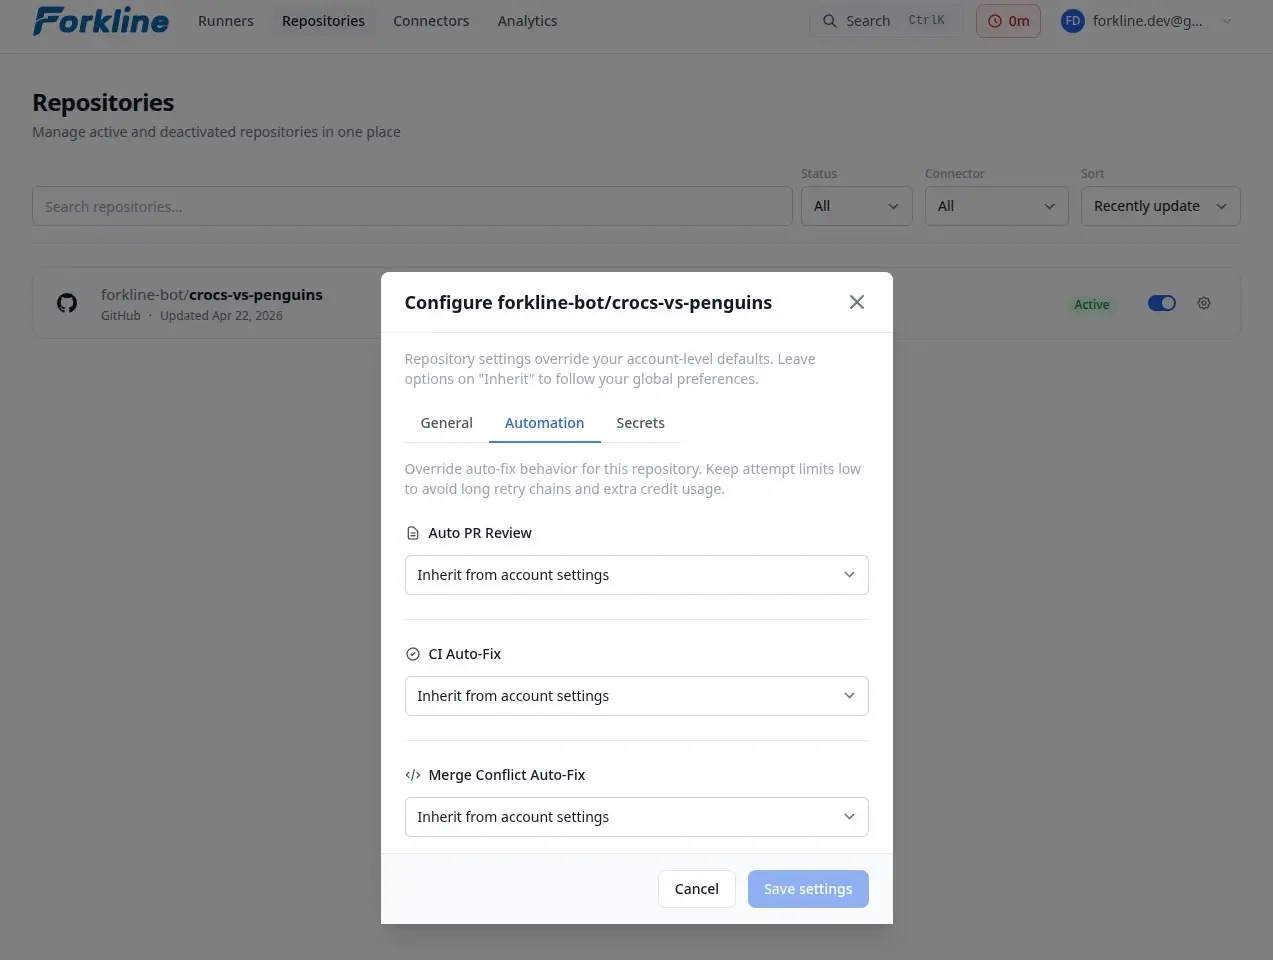
Task: Click the FD user avatar
Action: pos(1072,21)
